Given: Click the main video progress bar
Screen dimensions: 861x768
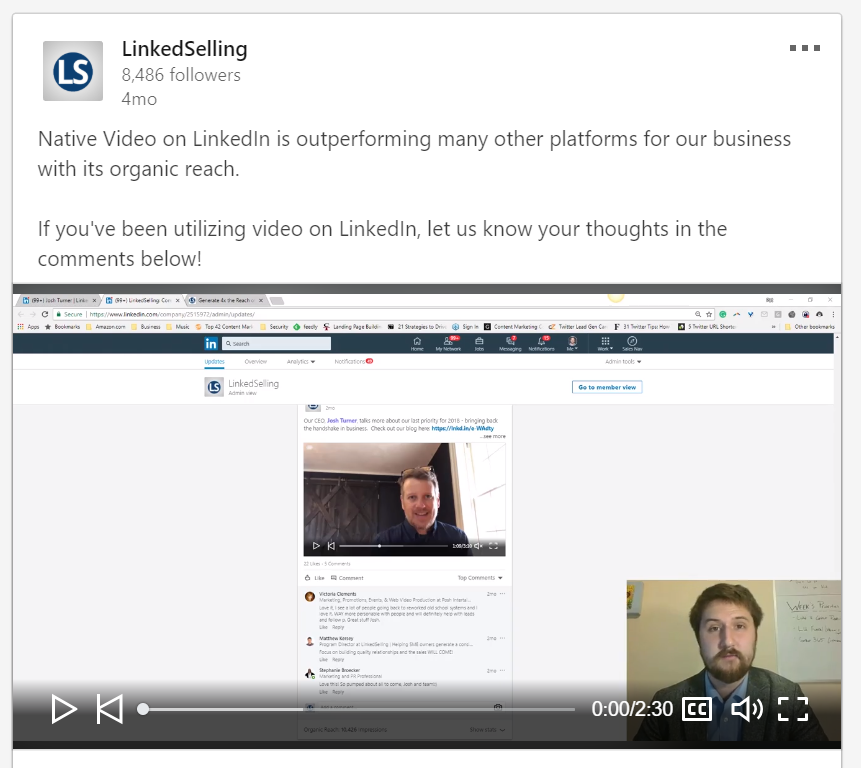Looking at the screenshot, I should coord(360,709).
